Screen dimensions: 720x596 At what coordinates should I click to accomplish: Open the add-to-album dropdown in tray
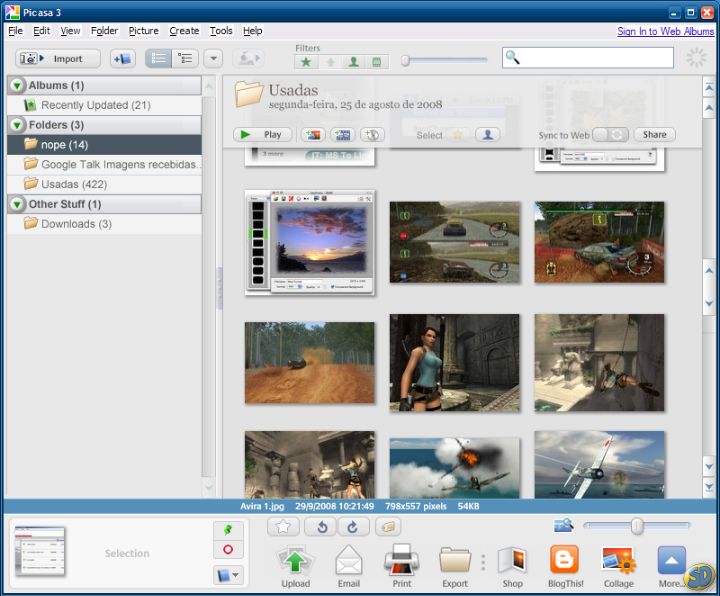[x=228, y=575]
